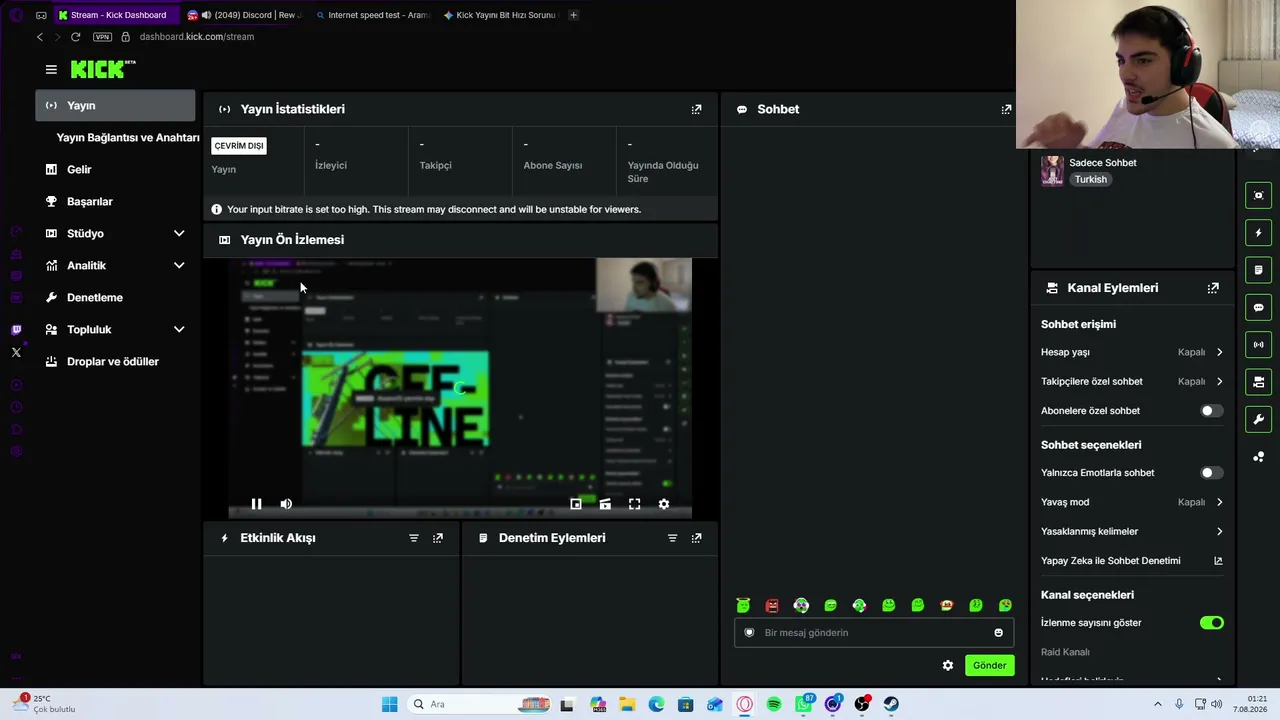This screenshot has width=1280, height=720.
Task: Click the Raid Kanalı option
Action: (1065, 652)
